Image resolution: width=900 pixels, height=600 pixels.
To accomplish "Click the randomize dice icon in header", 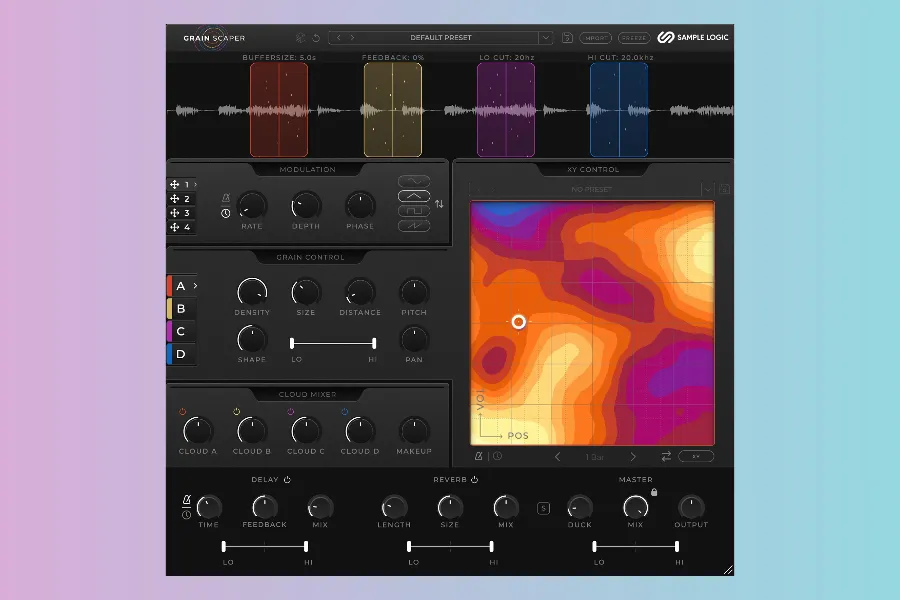I will pos(301,38).
